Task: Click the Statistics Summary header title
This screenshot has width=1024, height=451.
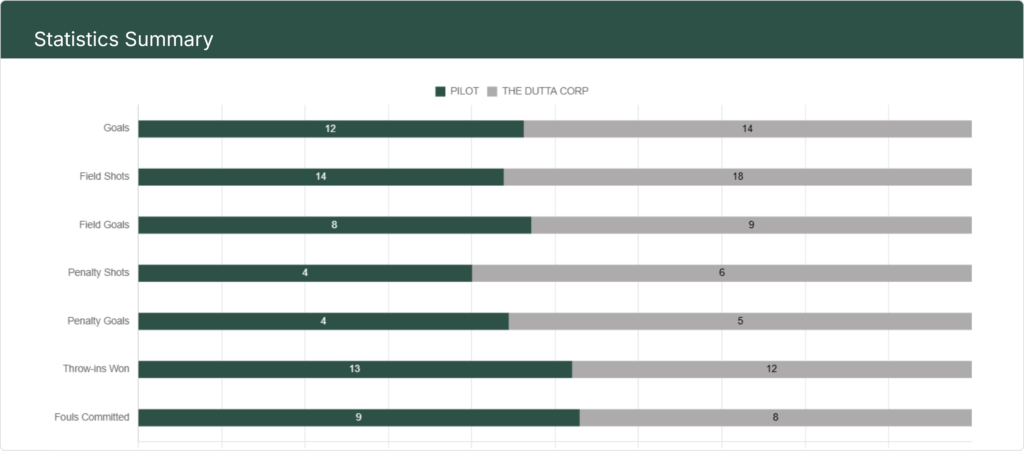Action: coord(123,39)
